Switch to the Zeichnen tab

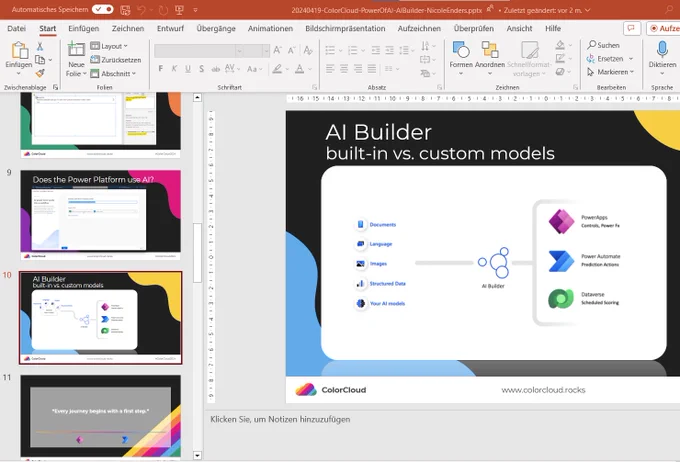coord(128,28)
